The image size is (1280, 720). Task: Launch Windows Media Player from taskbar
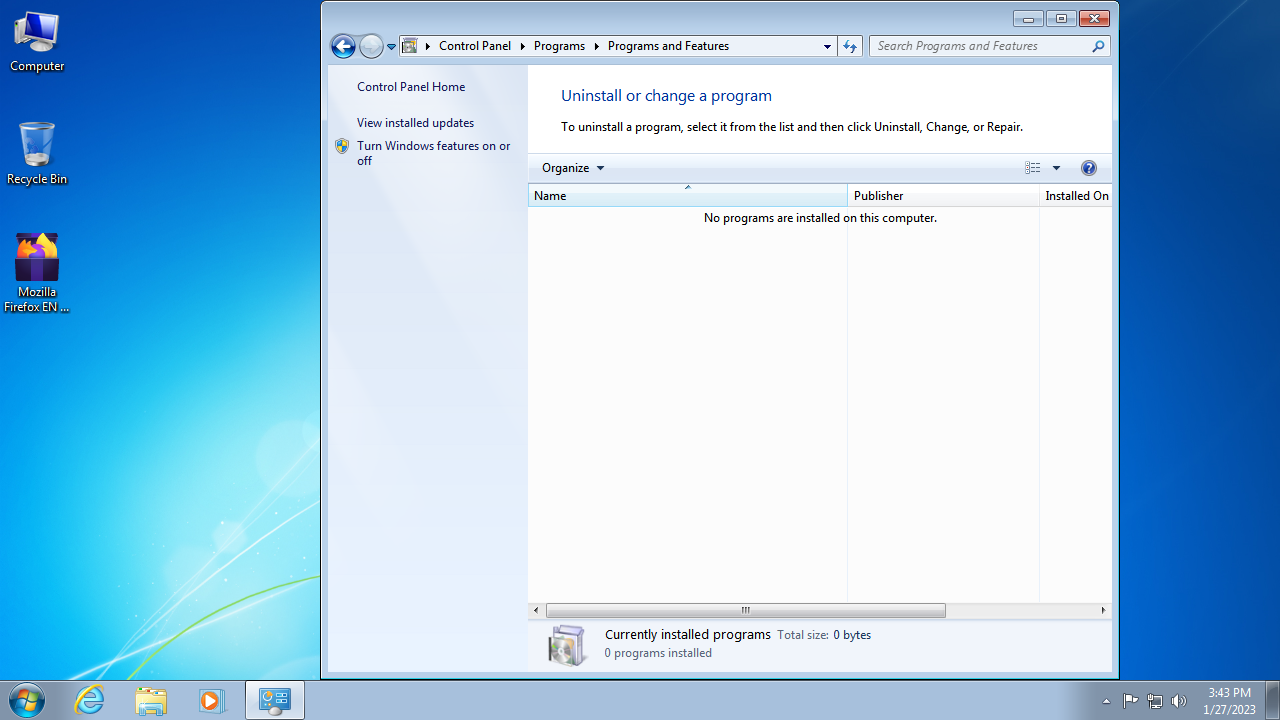[x=211, y=700]
